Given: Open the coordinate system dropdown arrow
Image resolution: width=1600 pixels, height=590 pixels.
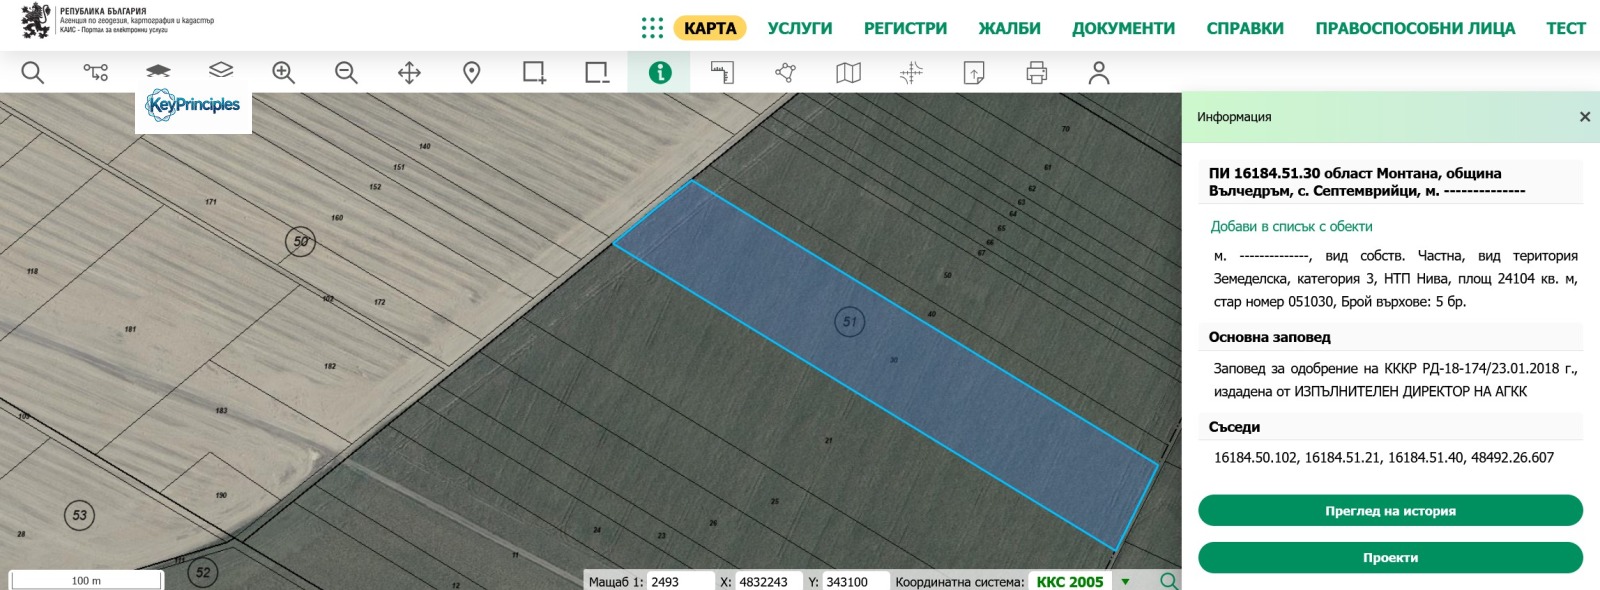Looking at the screenshot, I should [1125, 582].
